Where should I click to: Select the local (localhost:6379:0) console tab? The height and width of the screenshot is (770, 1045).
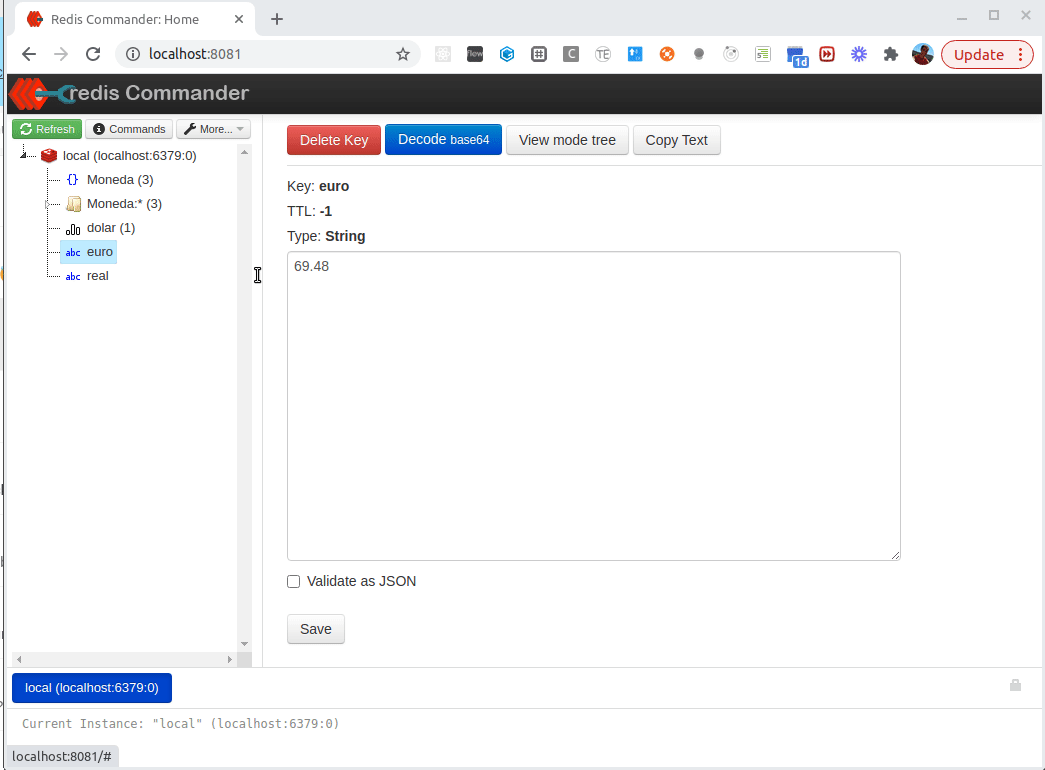coord(92,688)
